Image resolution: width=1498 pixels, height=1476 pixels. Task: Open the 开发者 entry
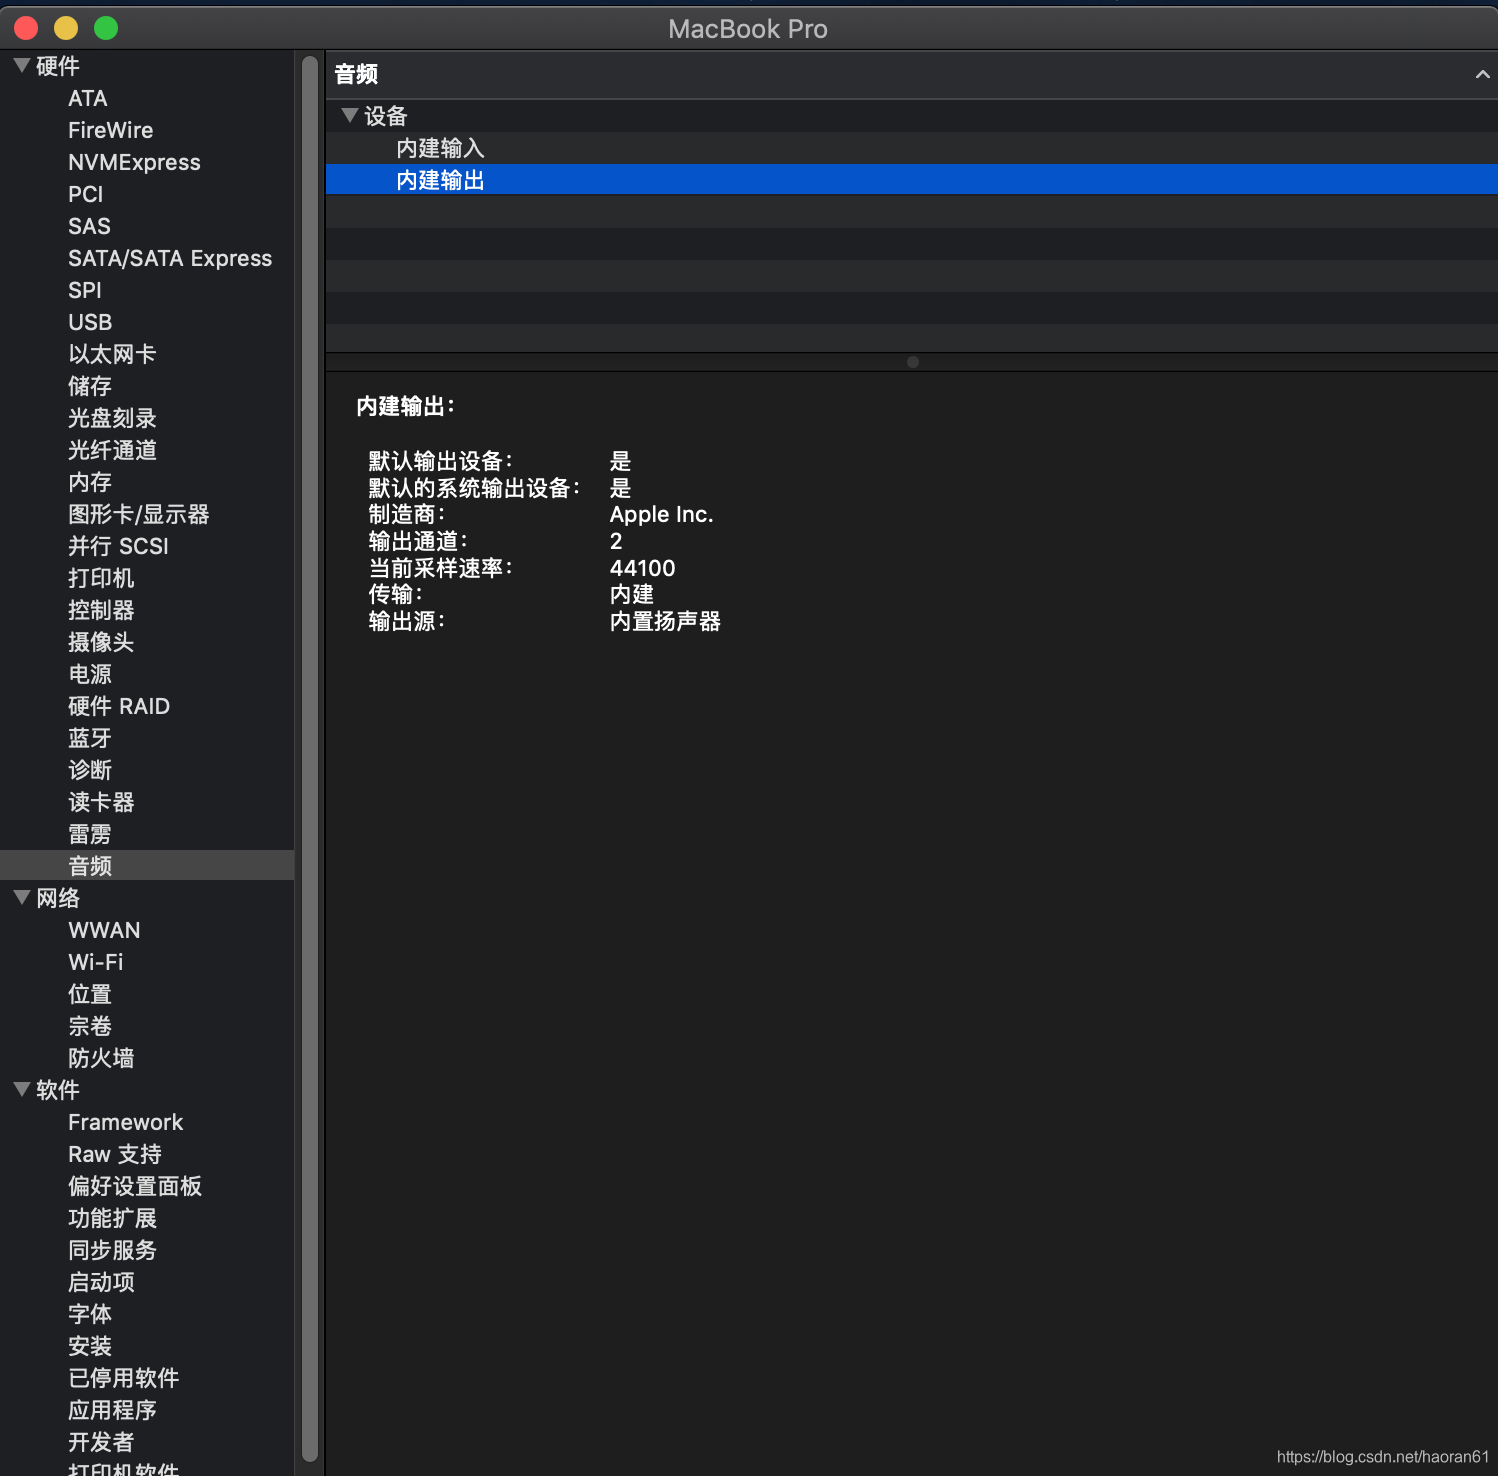pyautogui.click(x=101, y=1442)
